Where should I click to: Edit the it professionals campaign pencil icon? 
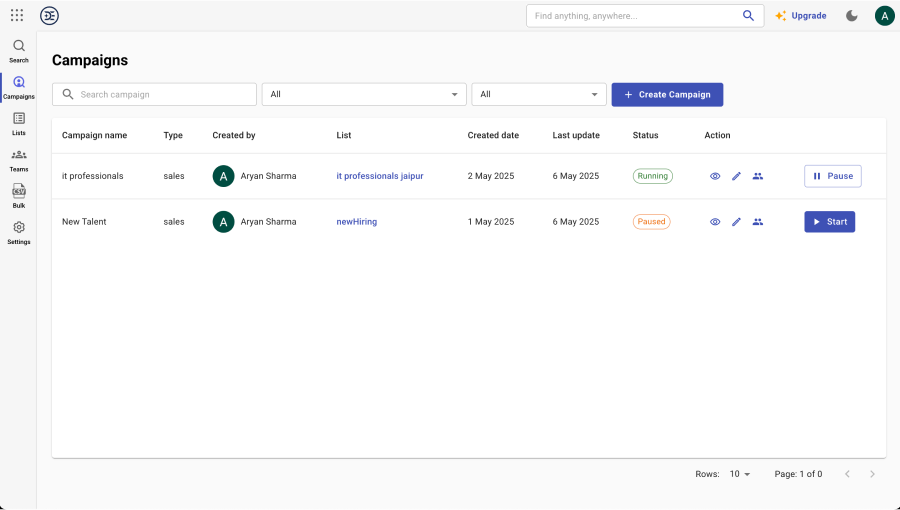(x=736, y=176)
